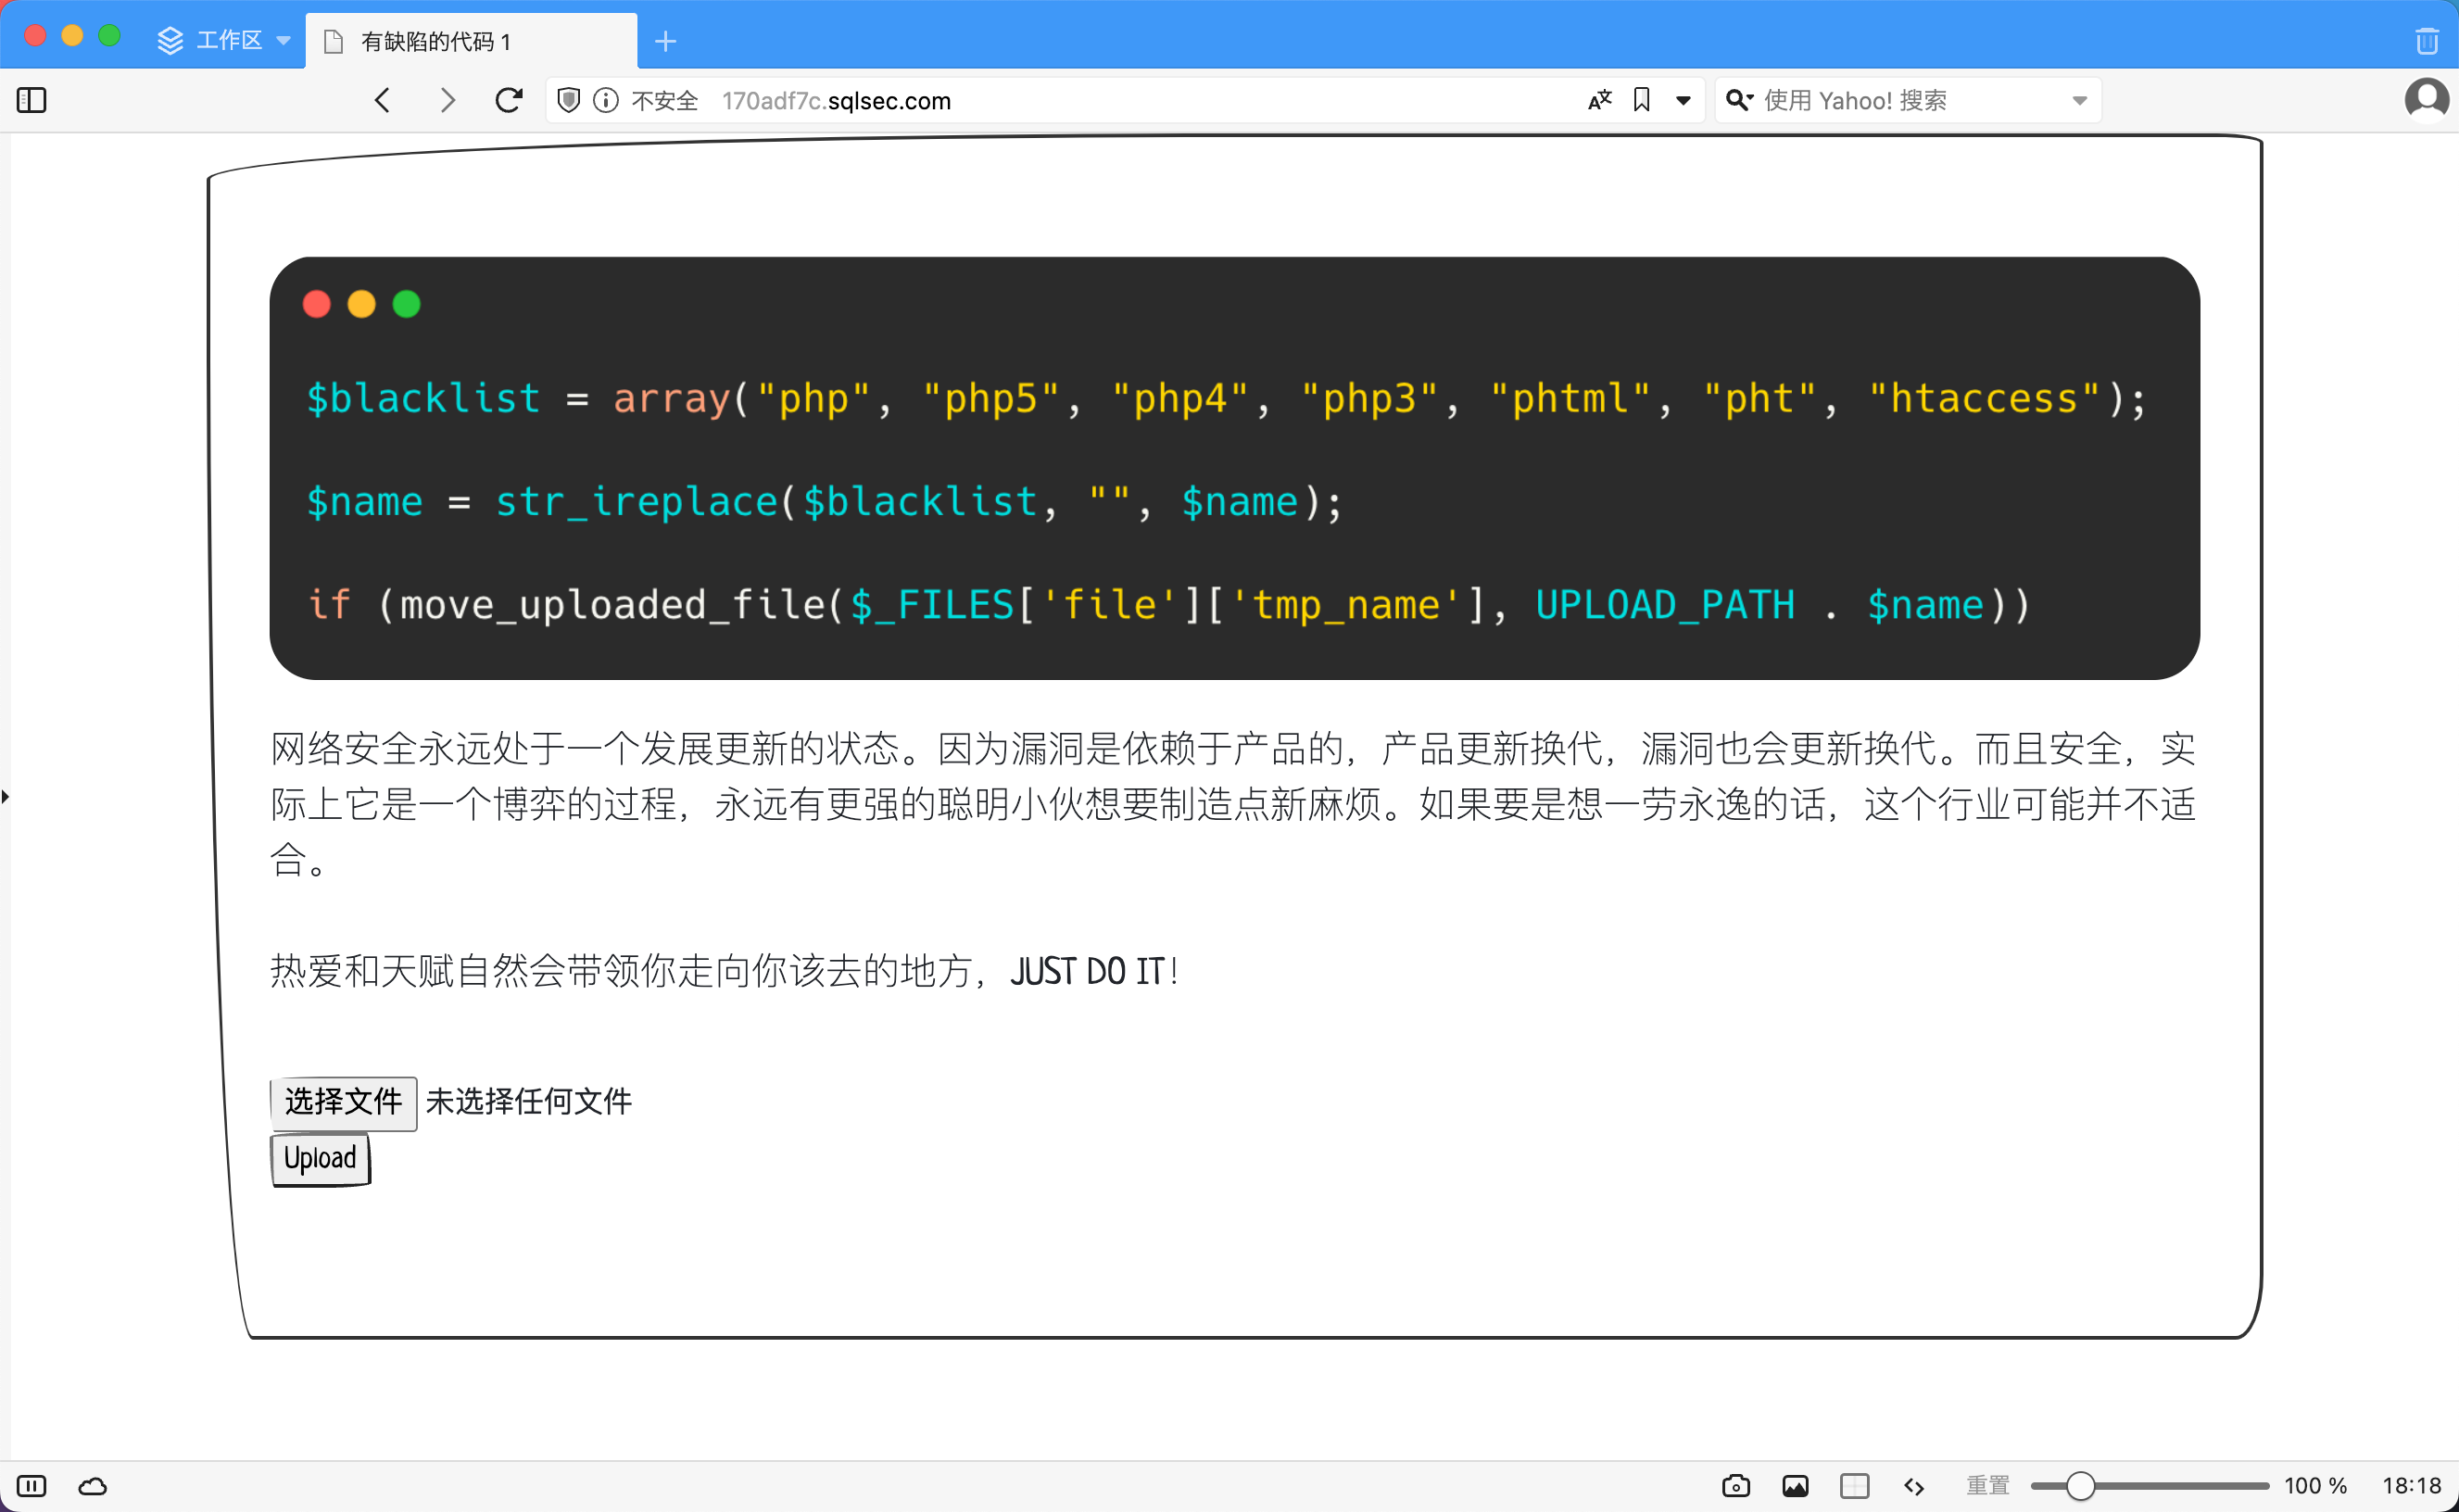The width and height of the screenshot is (2459, 1512).
Task: Click the 未选择任何文件 label
Action: pos(528,1101)
